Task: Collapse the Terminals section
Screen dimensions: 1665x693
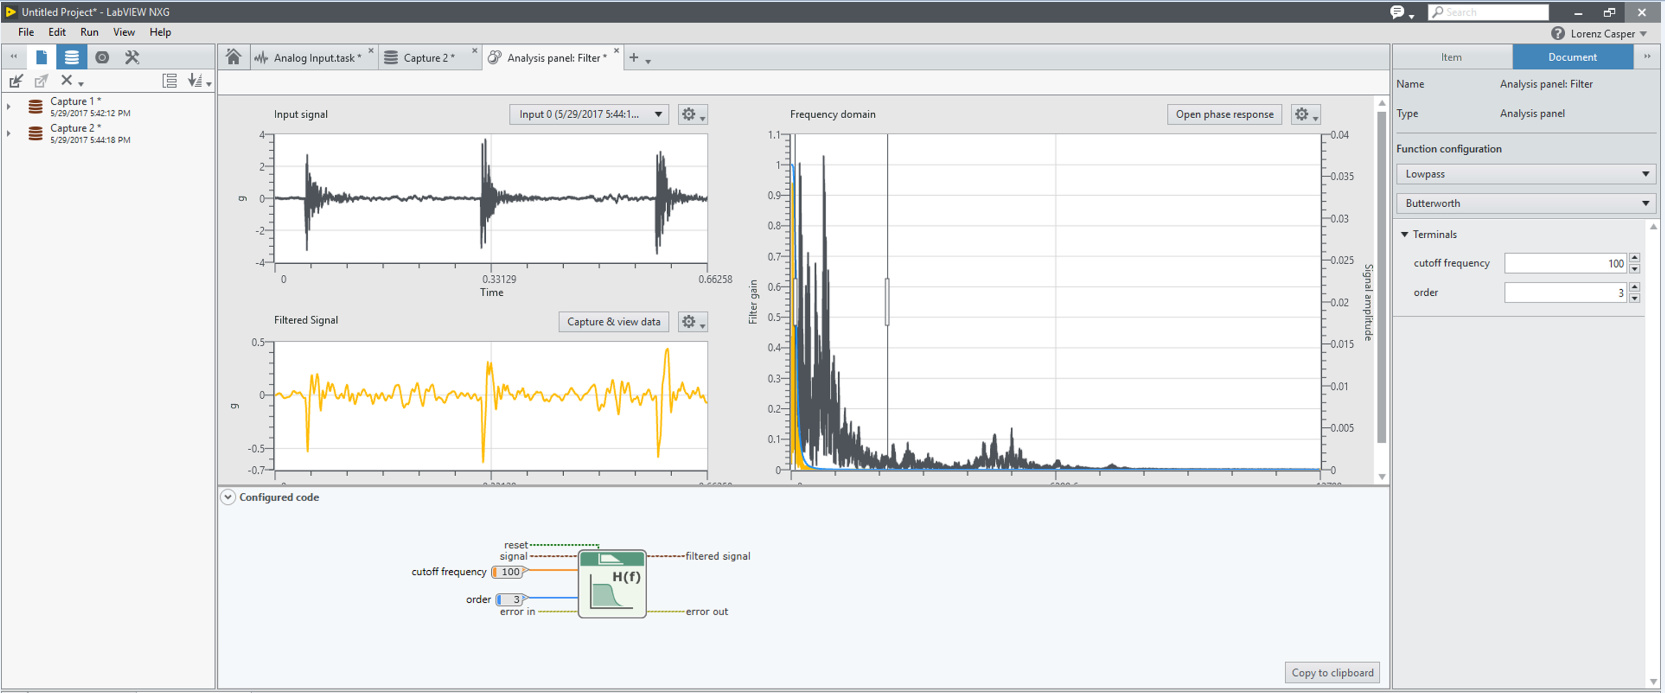Action: (1405, 235)
